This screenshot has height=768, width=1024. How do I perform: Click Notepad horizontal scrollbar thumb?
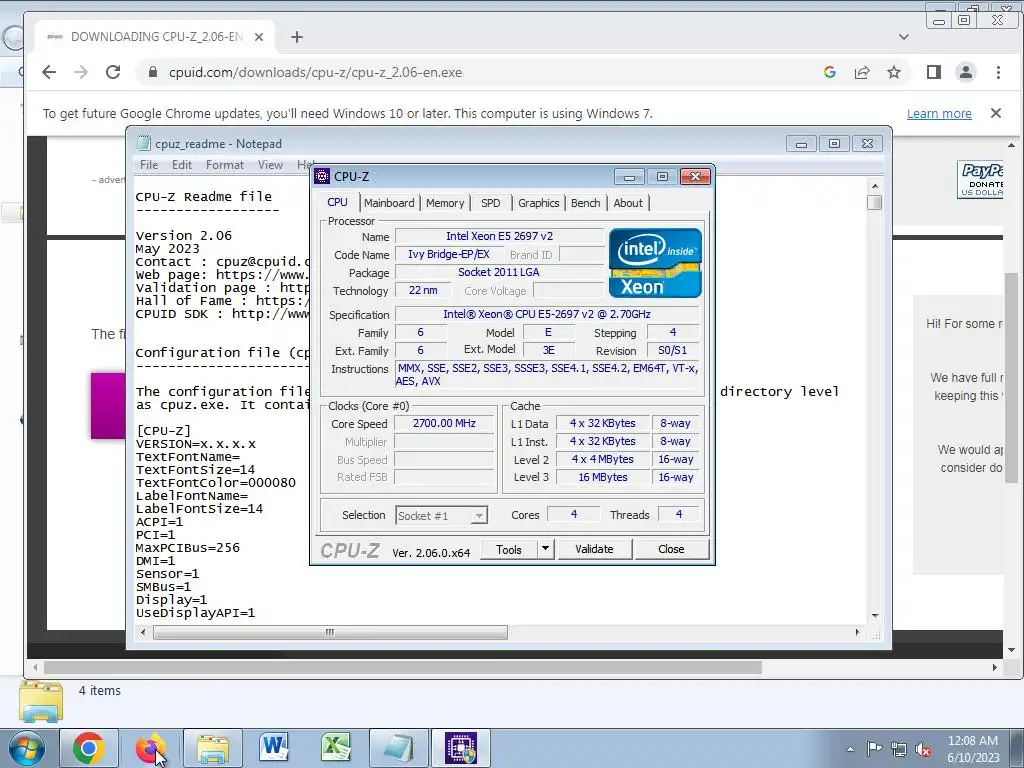(x=330, y=632)
